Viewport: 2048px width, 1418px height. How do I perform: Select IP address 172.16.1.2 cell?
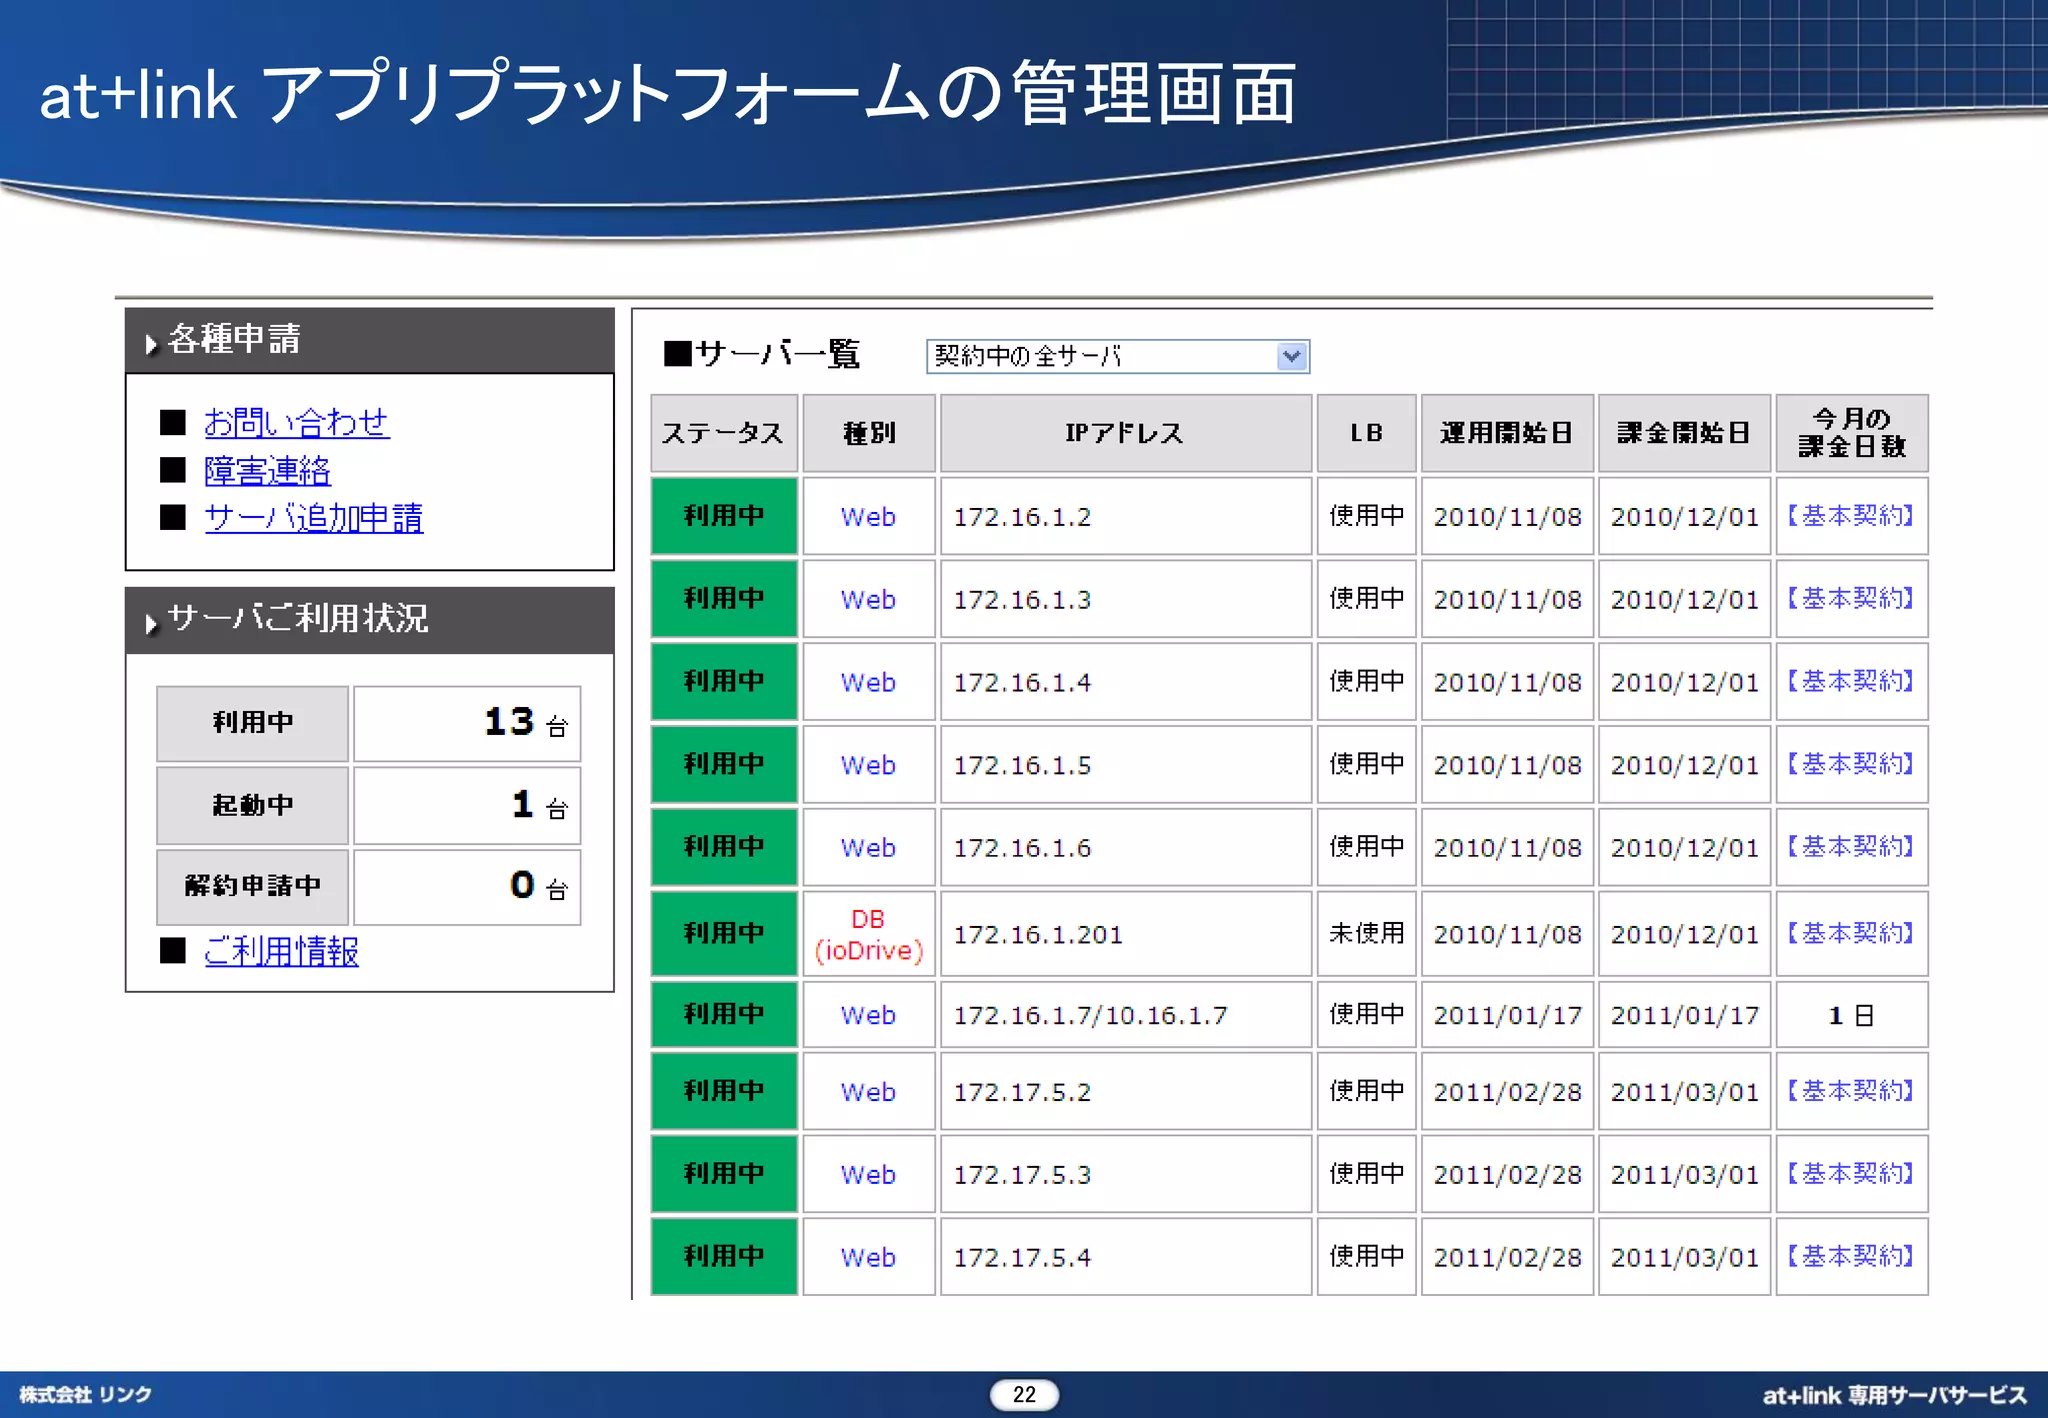pyautogui.click(x=1125, y=517)
